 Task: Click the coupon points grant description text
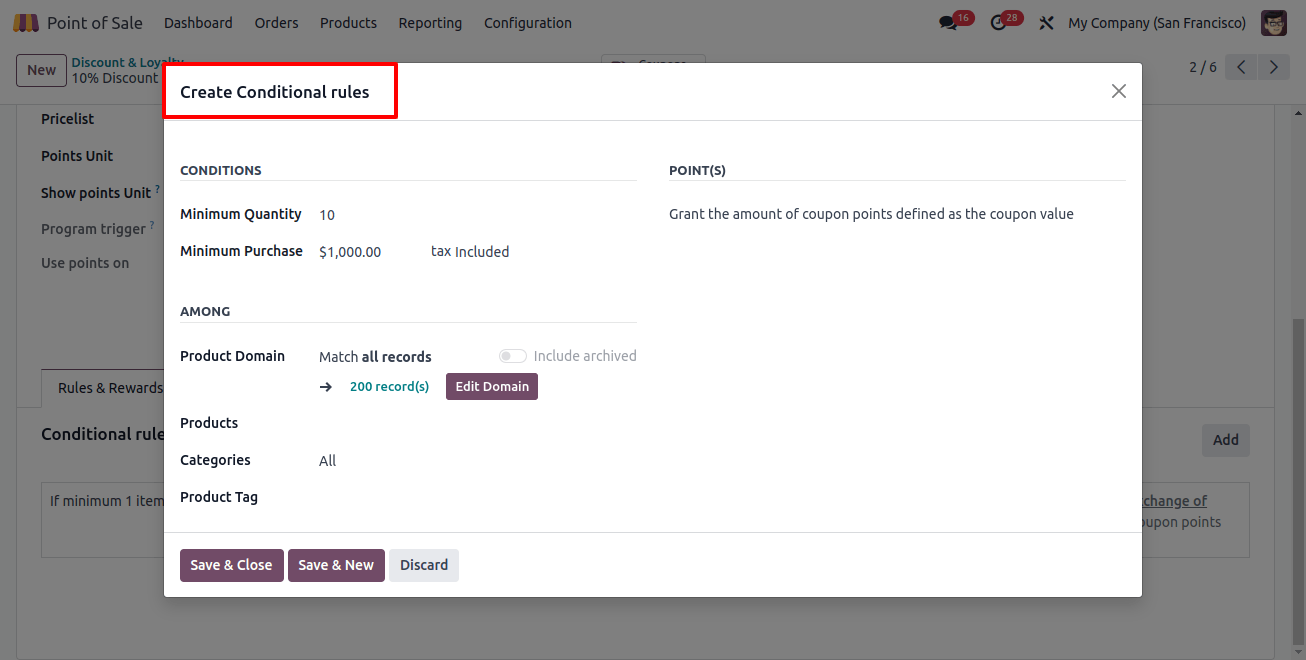871,214
